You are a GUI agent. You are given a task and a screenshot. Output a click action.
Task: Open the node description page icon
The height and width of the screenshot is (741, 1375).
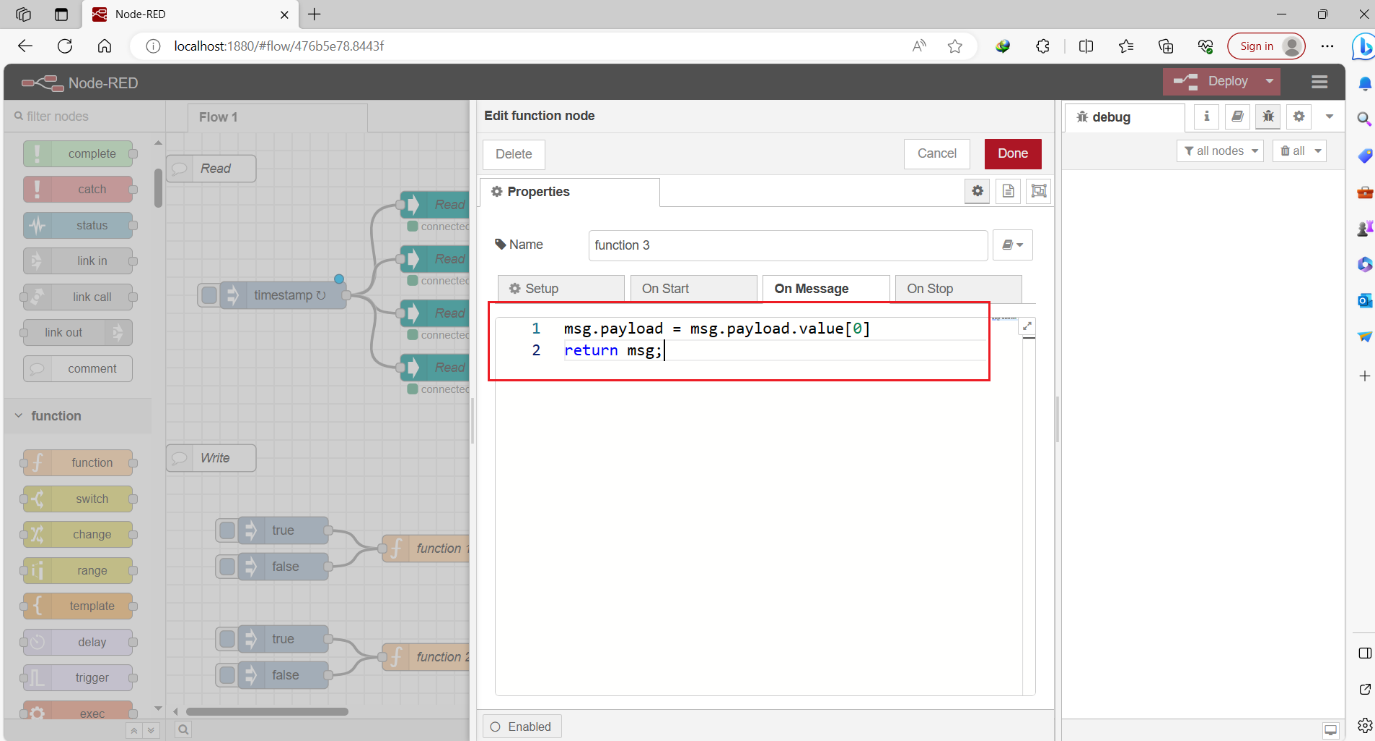point(1007,191)
